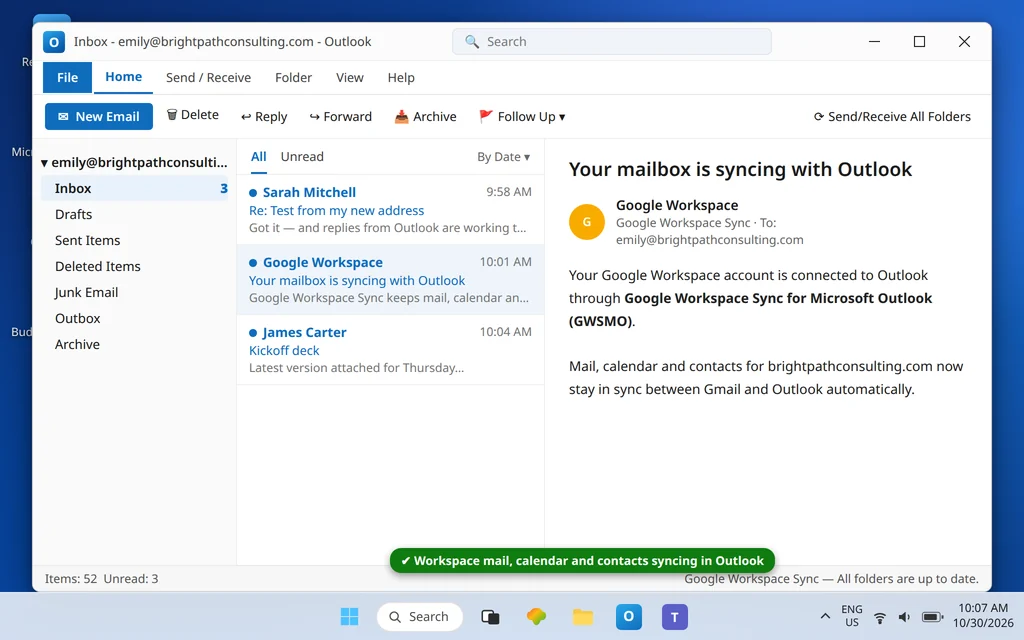This screenshot has width=1024, height=640.
Task: Switch to the Home ribbon tab
Action: [x=123, y=77]
